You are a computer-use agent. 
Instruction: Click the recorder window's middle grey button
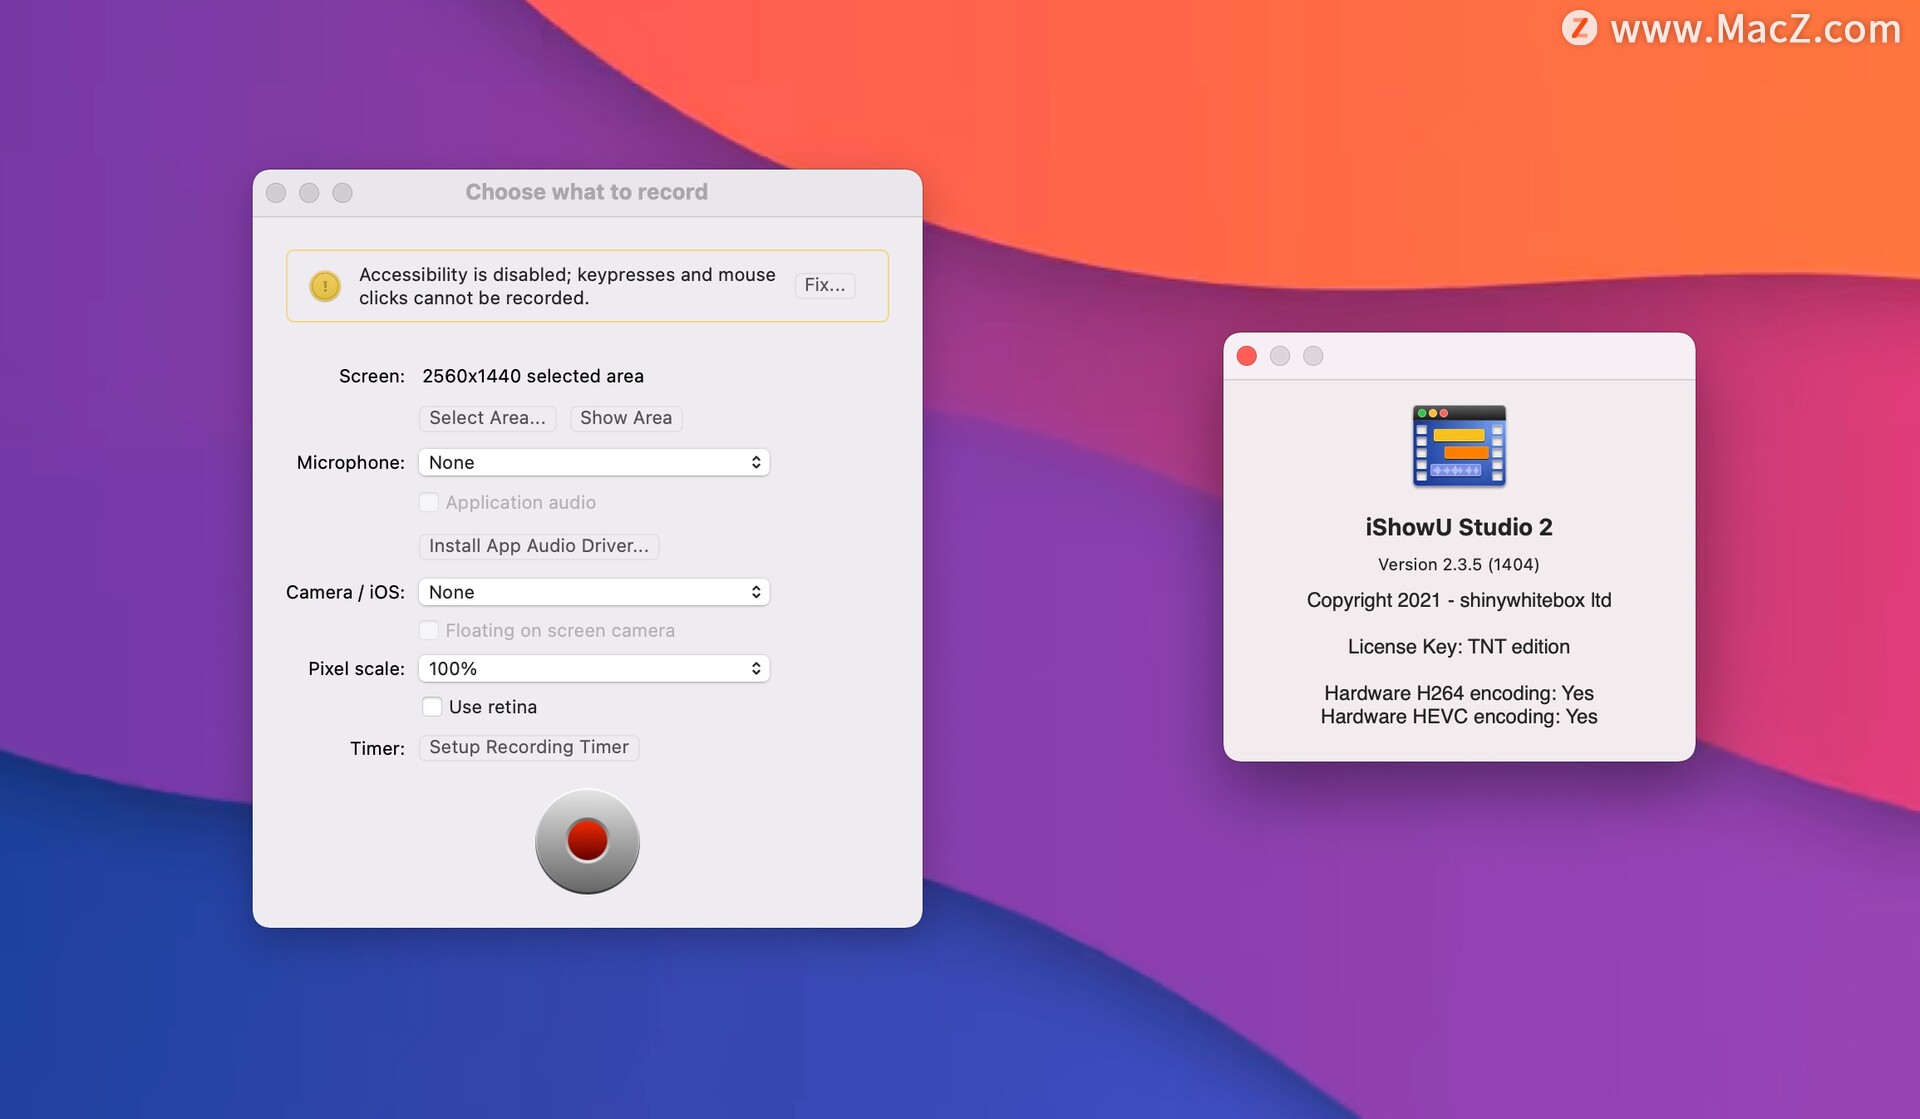(x=309, y=192)
